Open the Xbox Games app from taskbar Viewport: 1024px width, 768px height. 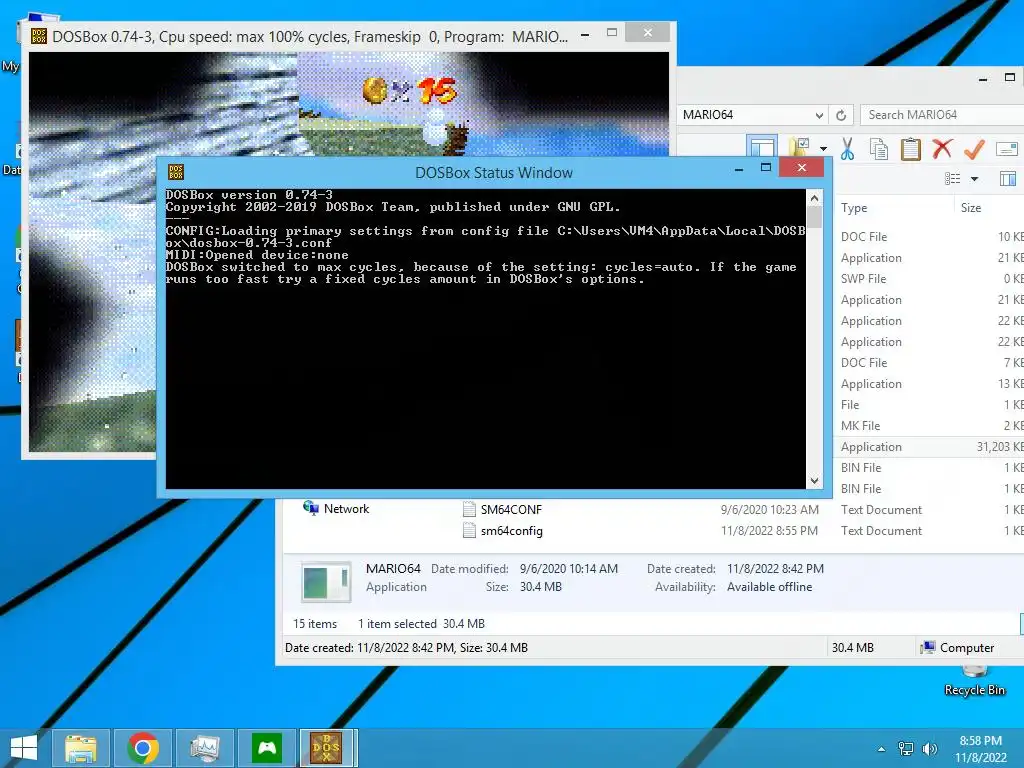[267, 748]
